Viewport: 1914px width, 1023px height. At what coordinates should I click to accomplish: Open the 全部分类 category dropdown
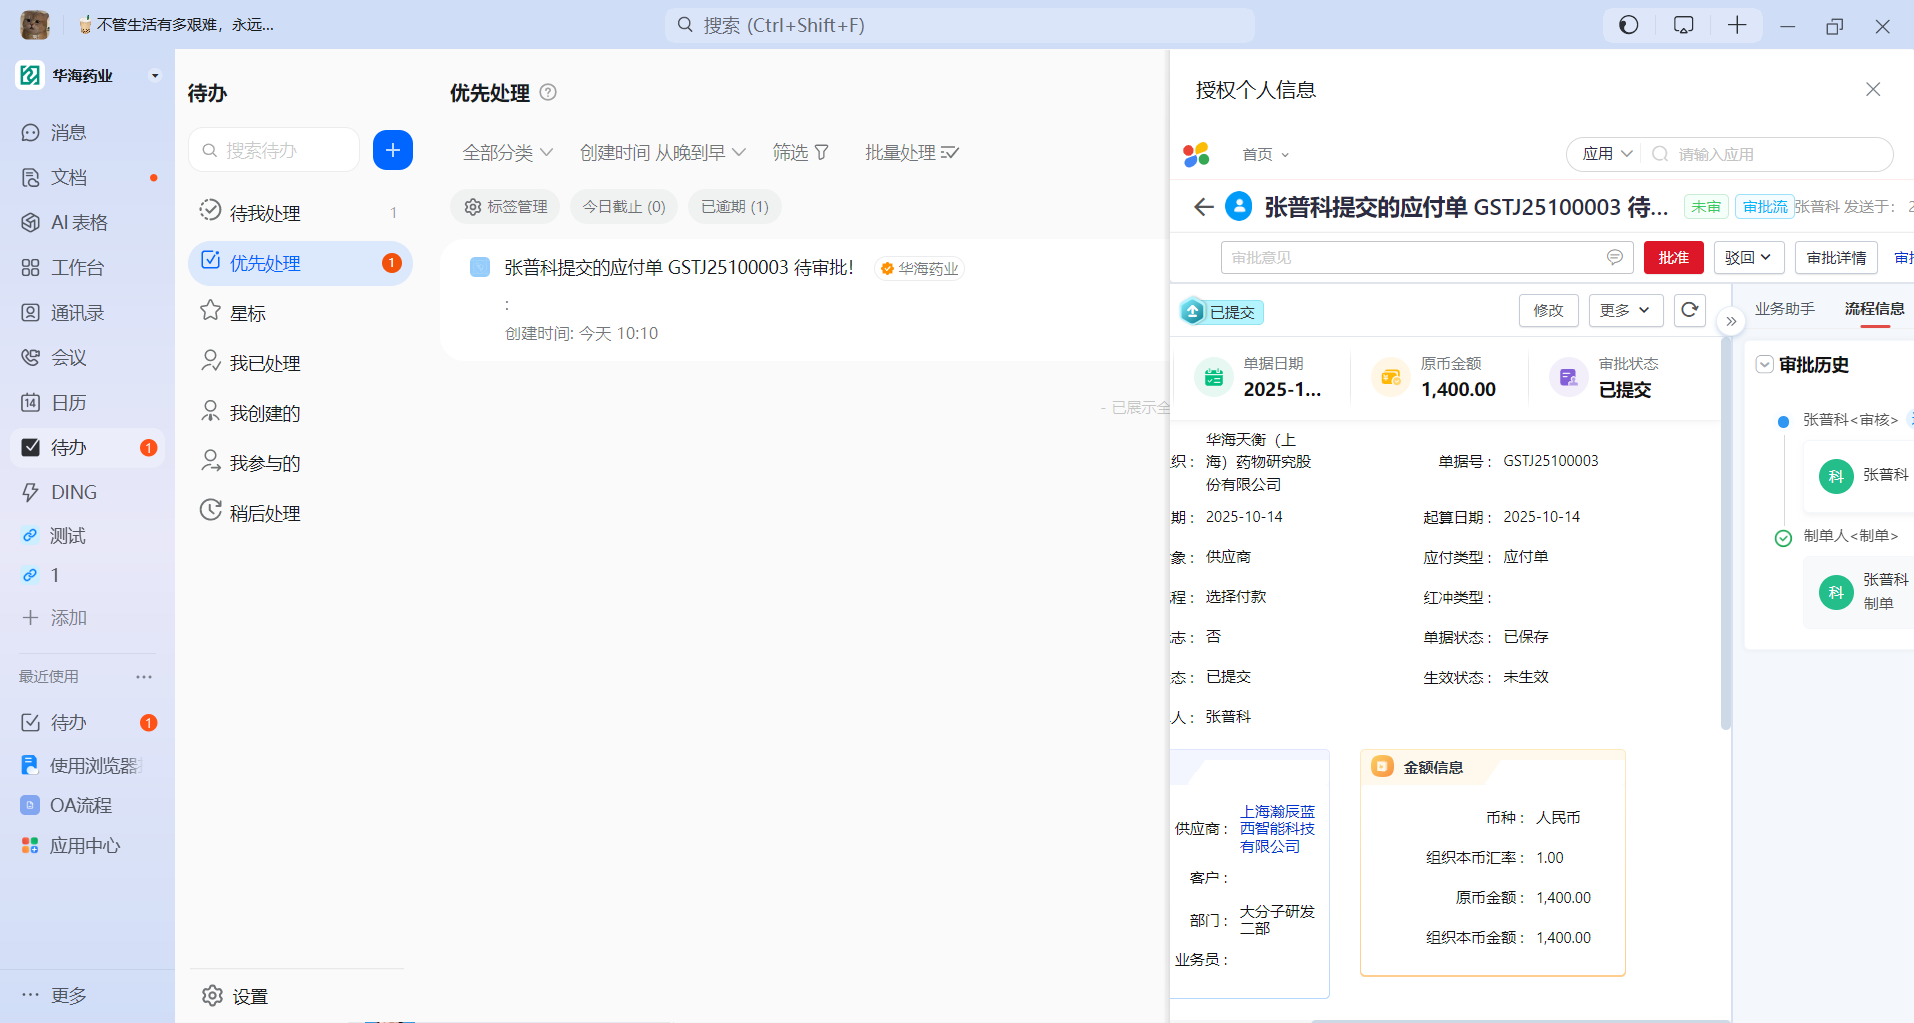(x=507, y=153)
